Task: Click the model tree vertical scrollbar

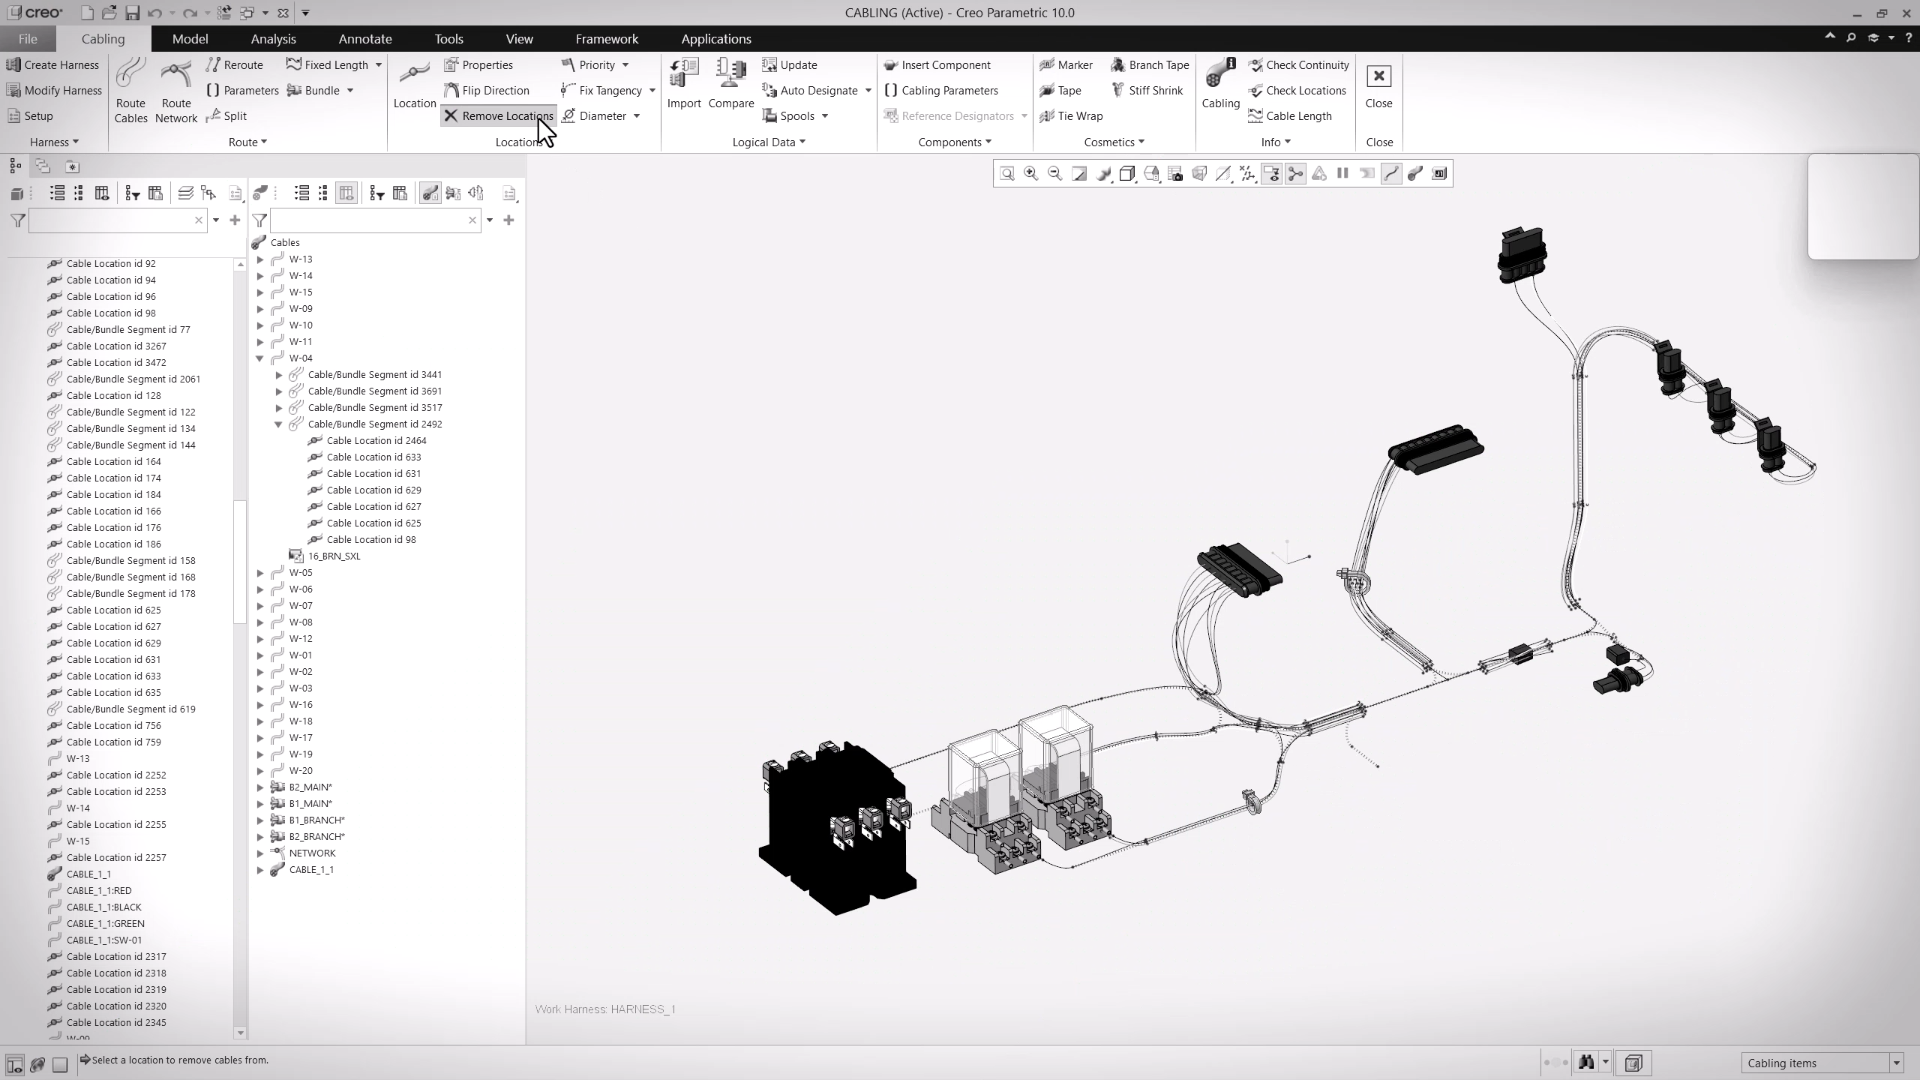Action: tap(240, 560)
